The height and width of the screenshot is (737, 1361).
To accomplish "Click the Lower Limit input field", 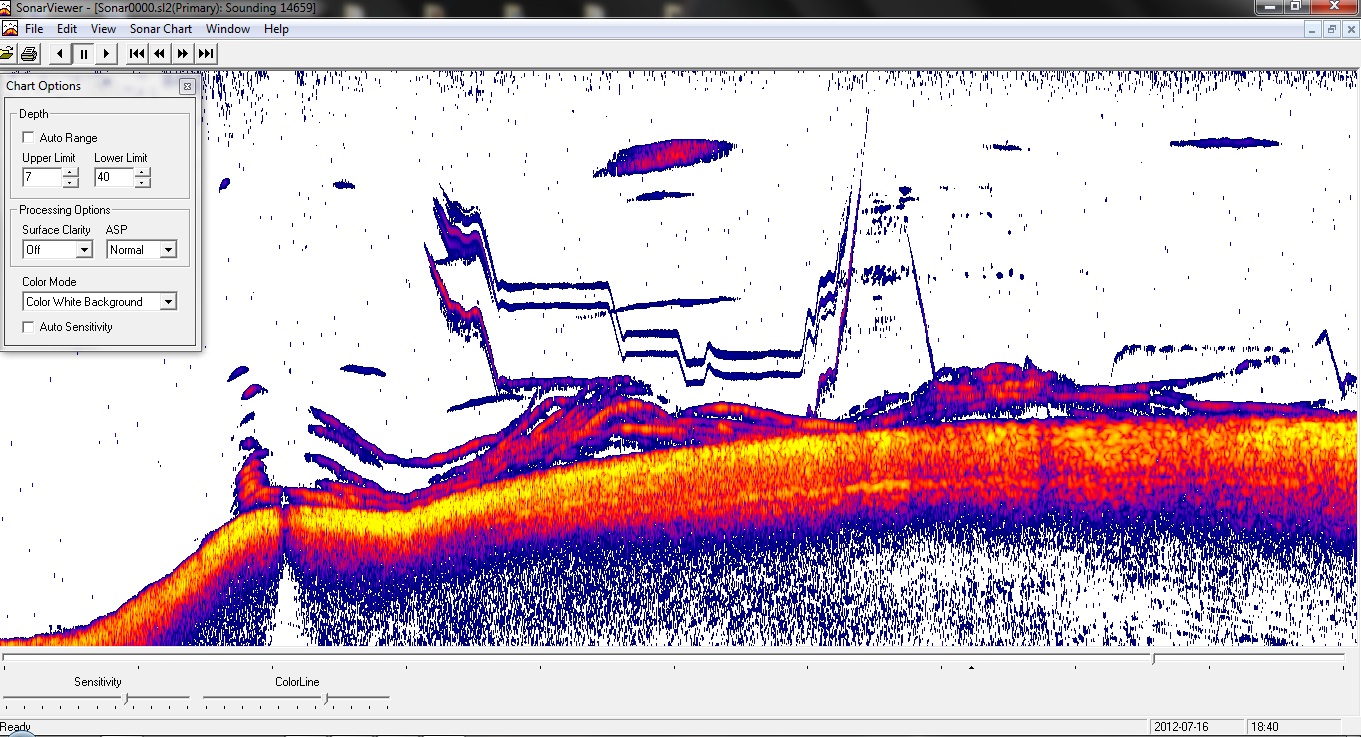I will point(113,177).
